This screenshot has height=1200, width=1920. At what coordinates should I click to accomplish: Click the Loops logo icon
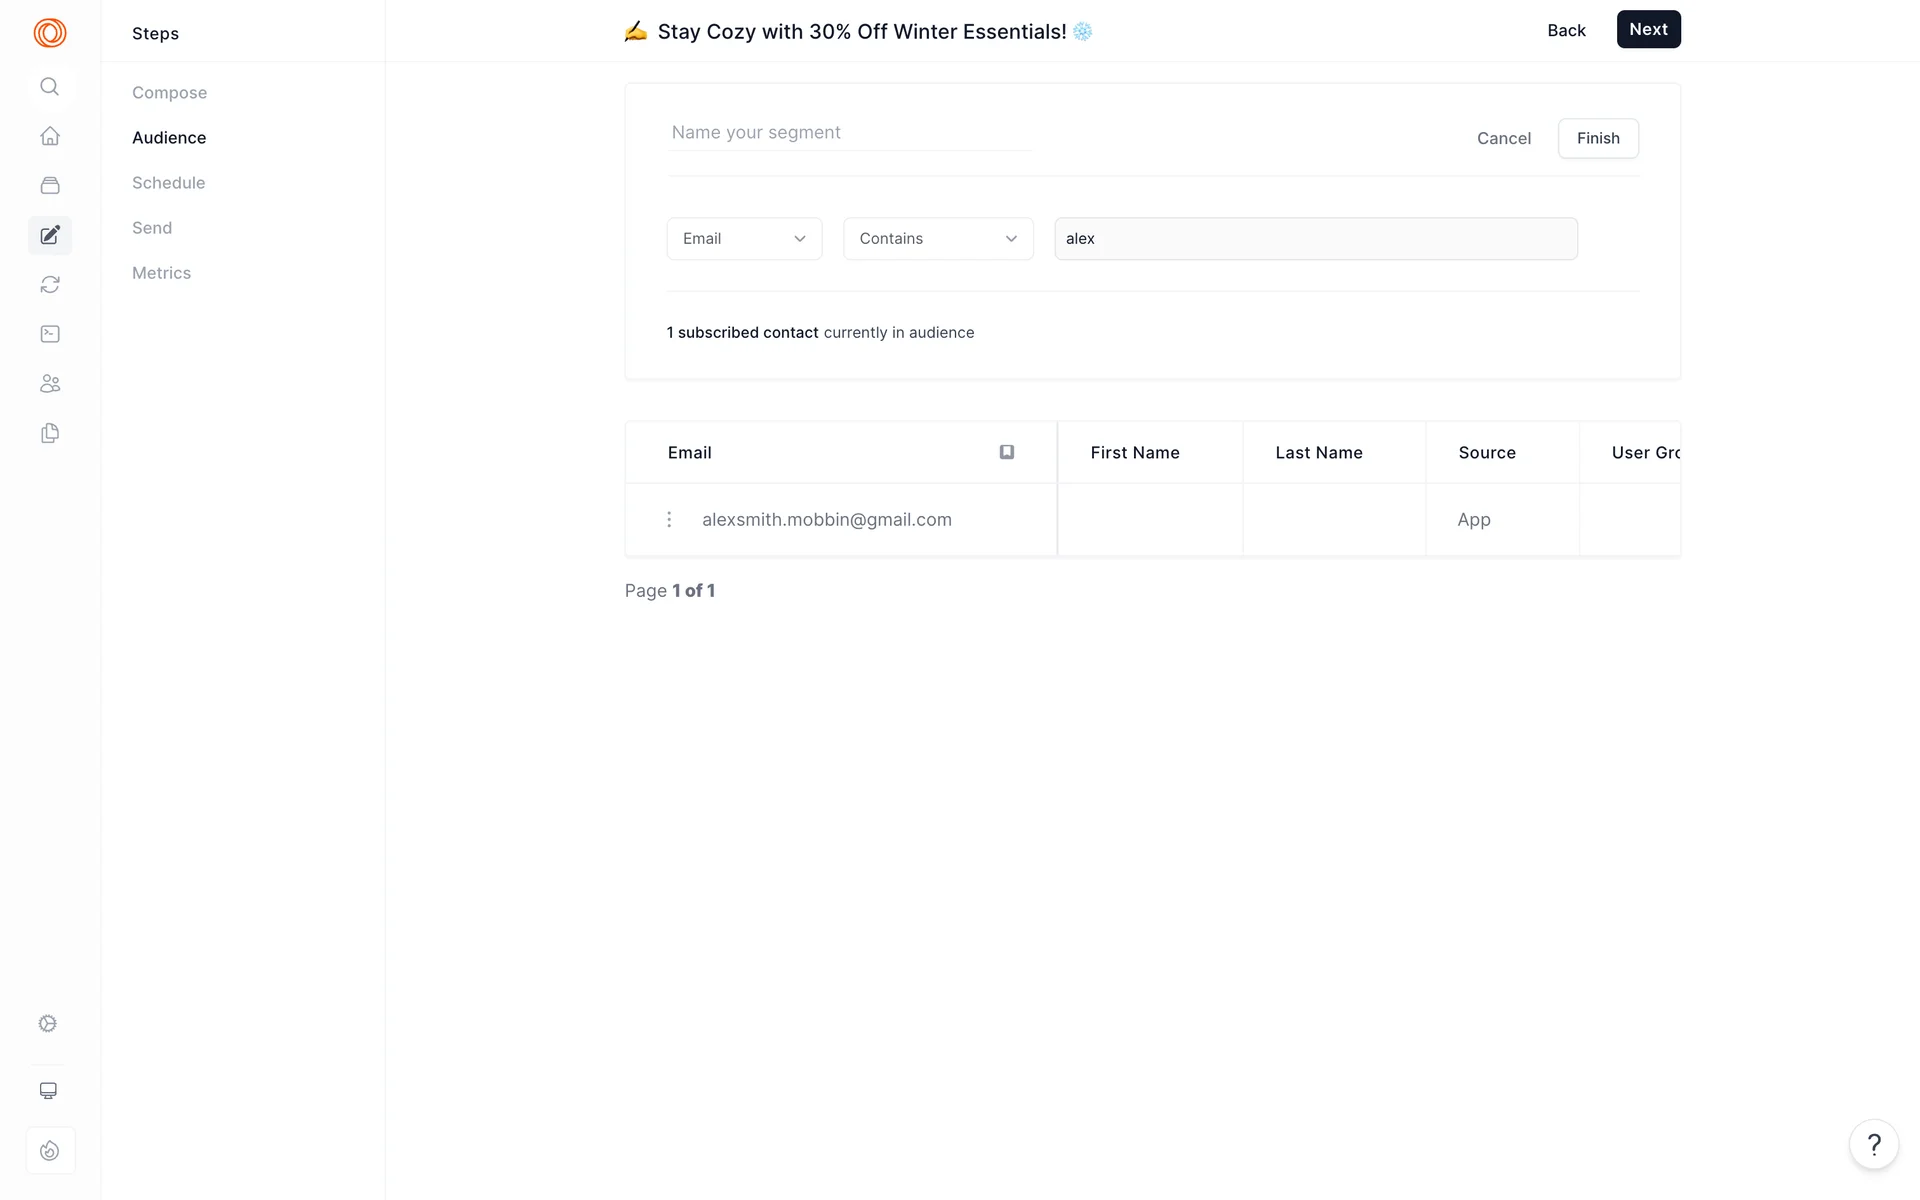(49, 33)
